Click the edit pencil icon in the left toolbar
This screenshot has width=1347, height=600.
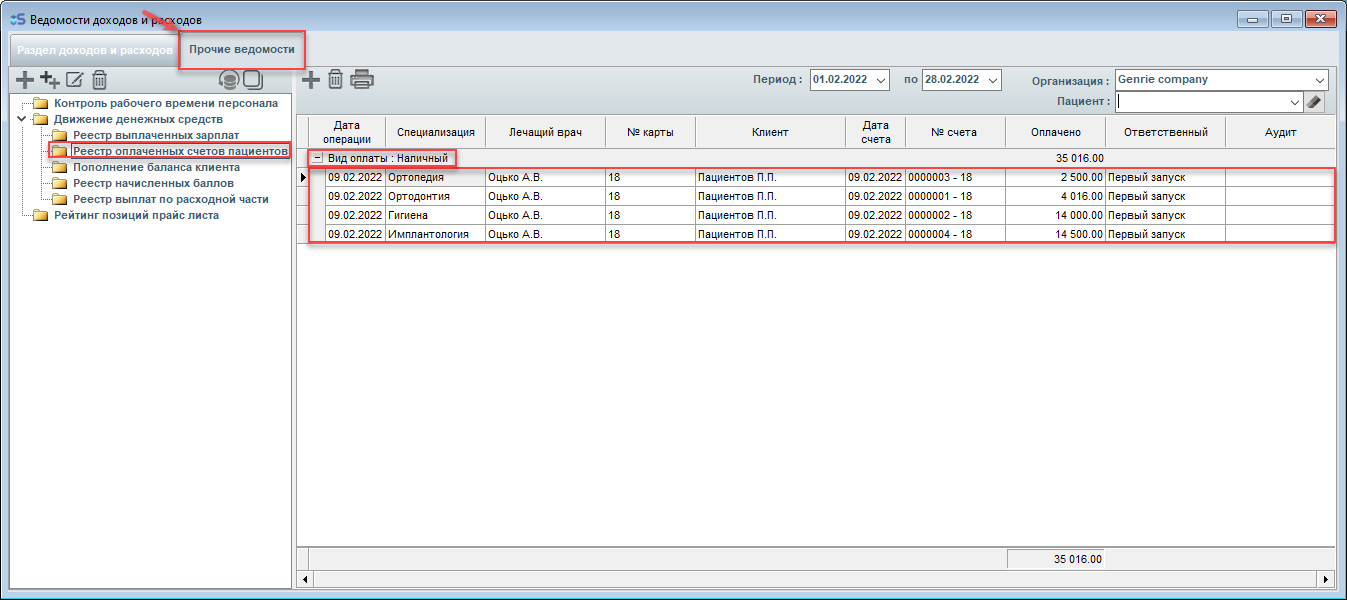coord(74,80)
